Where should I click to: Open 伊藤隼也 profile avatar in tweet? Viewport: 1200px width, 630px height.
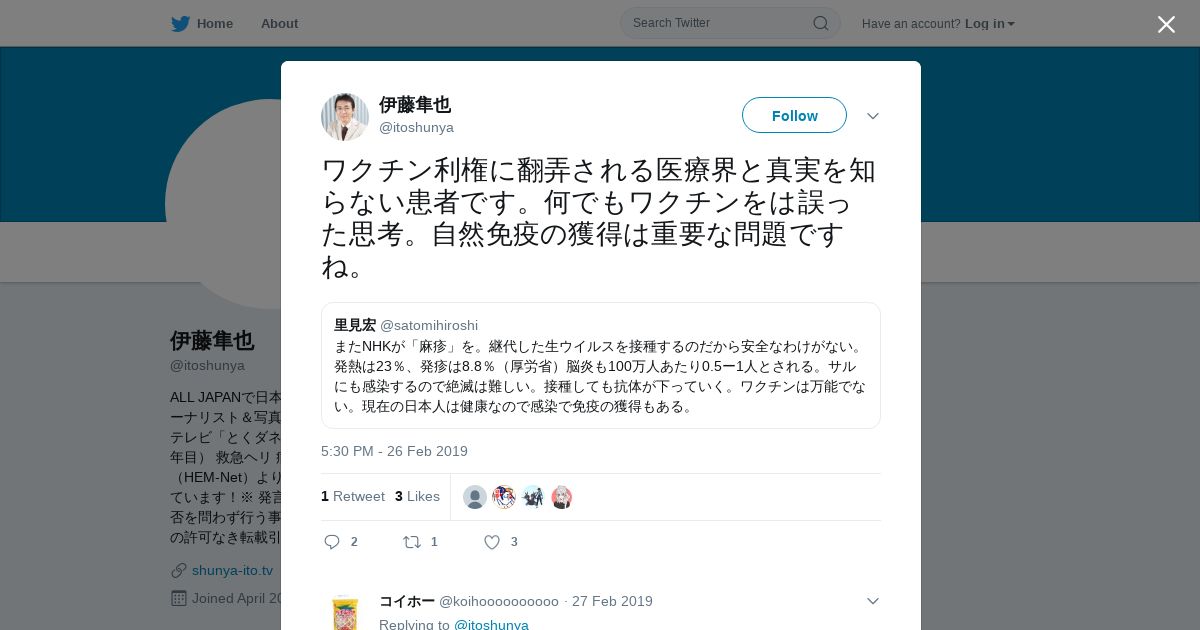coord(345,117)
